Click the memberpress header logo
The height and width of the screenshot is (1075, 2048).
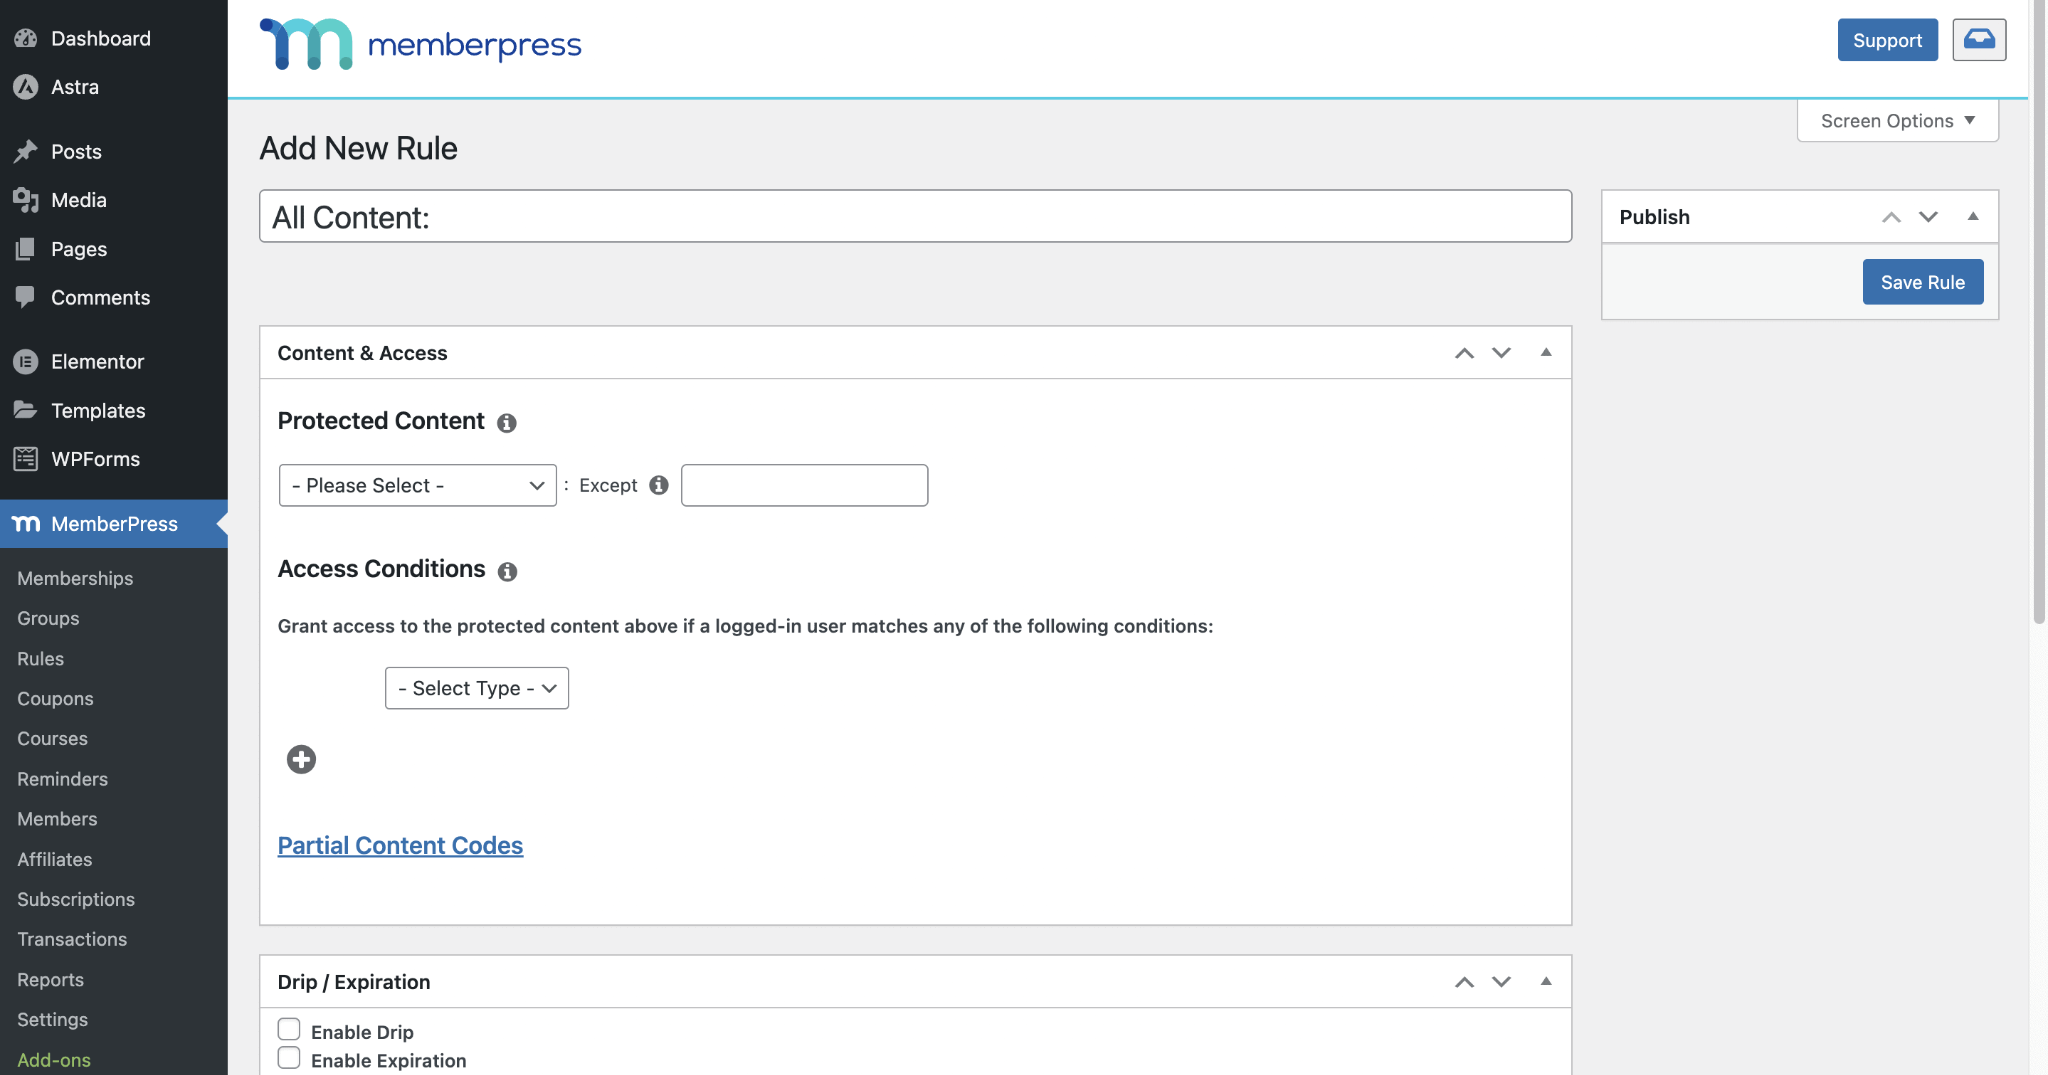420,45
